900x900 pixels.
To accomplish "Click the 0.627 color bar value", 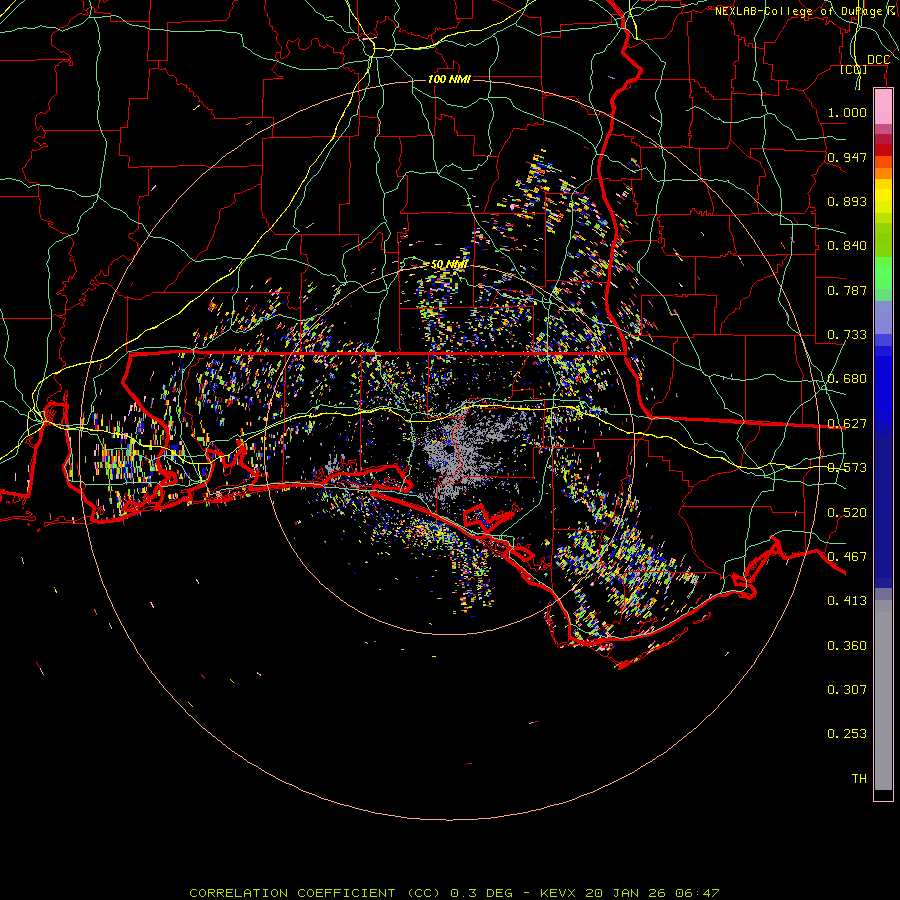I will tap(847, 424).
